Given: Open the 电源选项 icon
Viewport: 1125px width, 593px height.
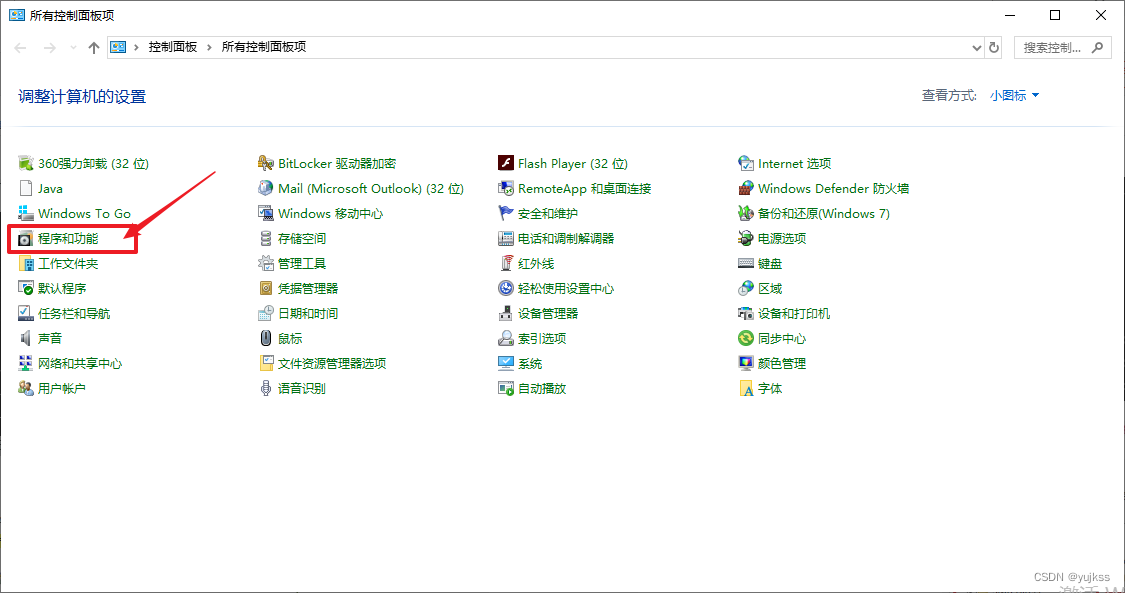Looking at the screenshot, I should click(746, 239).
